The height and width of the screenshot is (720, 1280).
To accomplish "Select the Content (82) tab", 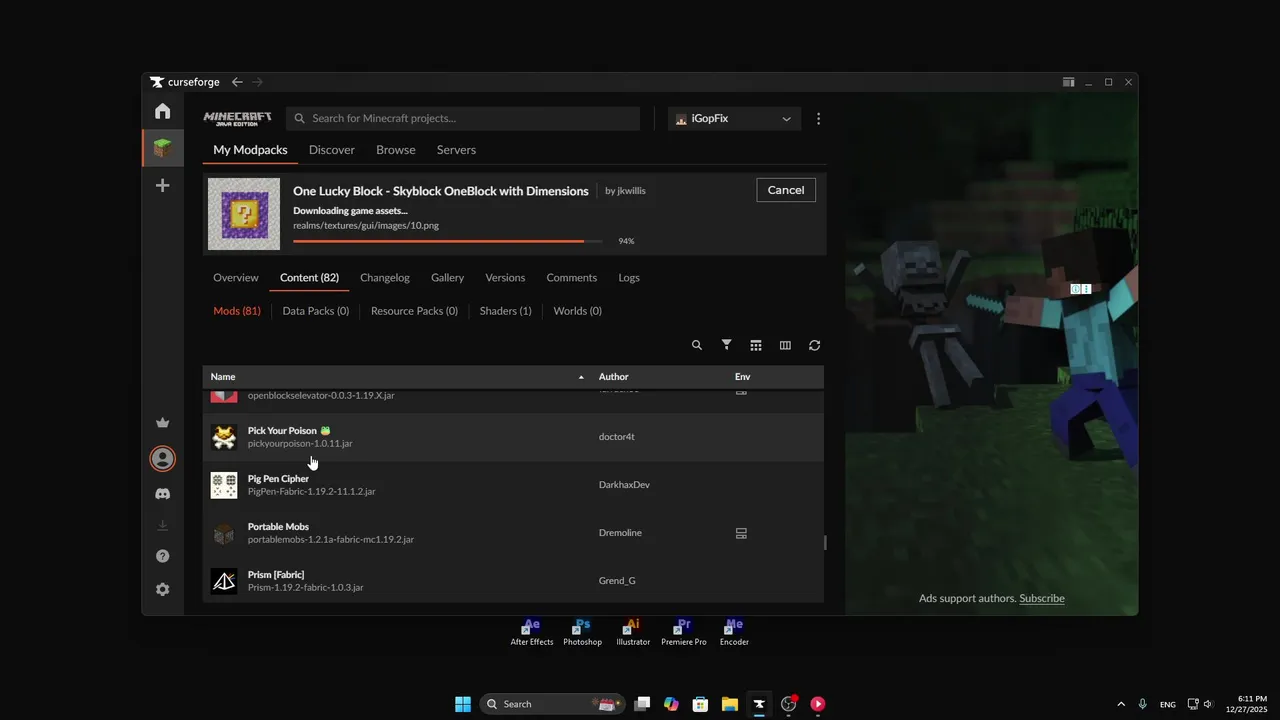I will click(x=309, y=278).
